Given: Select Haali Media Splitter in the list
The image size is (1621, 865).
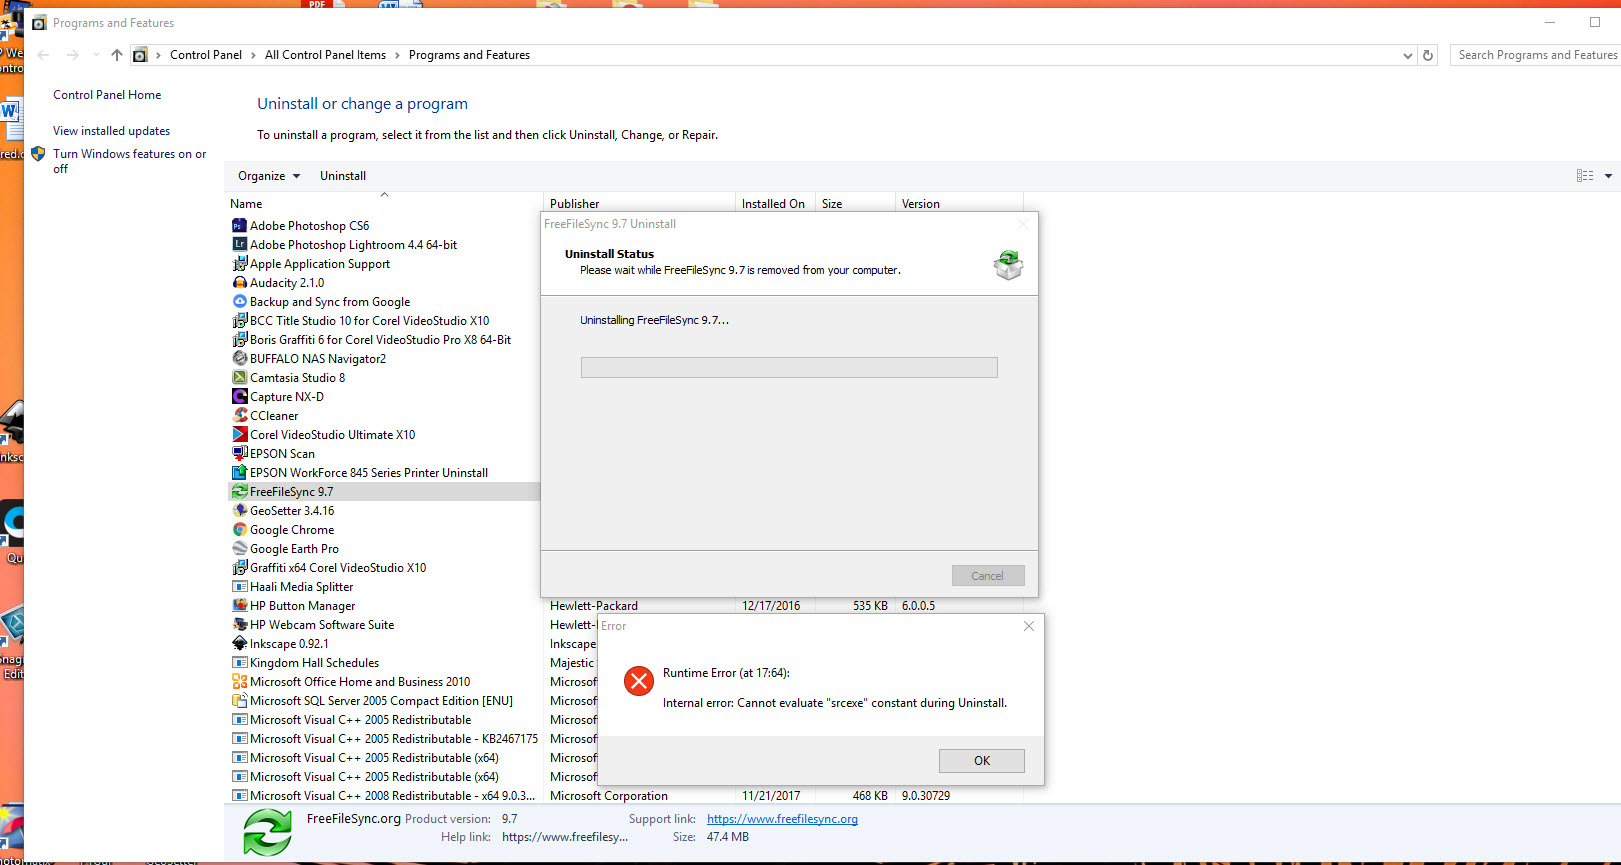Looking at the screenshot, I should 301,587.
